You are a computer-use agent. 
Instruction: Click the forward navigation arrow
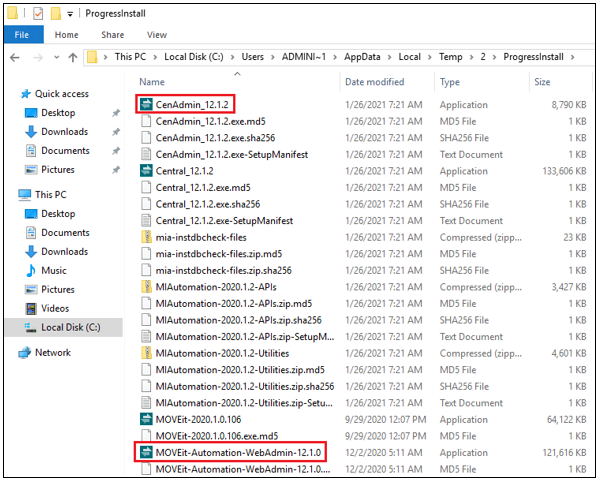tap(38, 58)
